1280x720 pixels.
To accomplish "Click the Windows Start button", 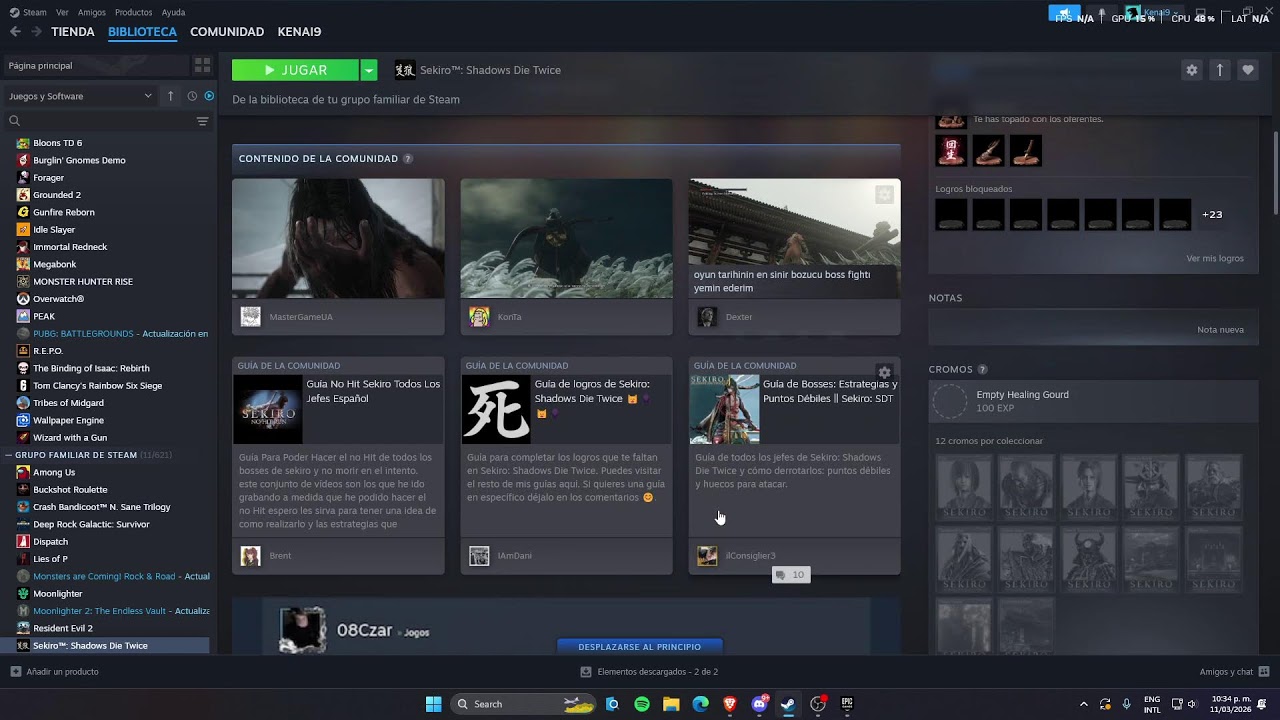I will tap(433, 704).
